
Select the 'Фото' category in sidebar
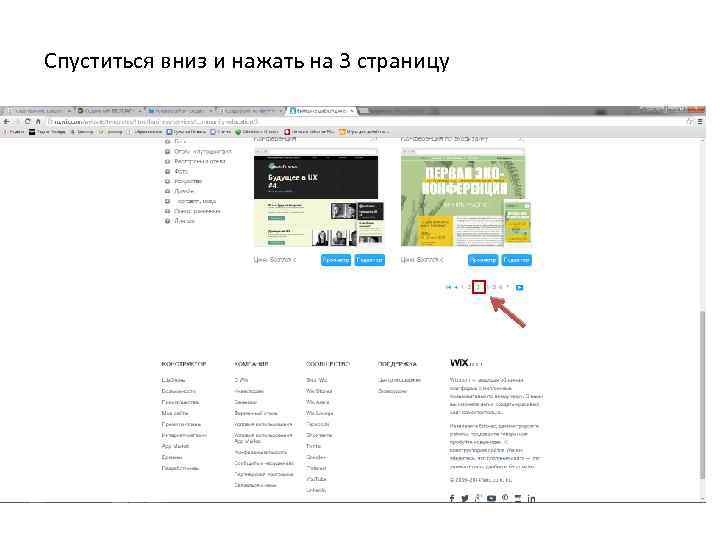tap(181, 171)
